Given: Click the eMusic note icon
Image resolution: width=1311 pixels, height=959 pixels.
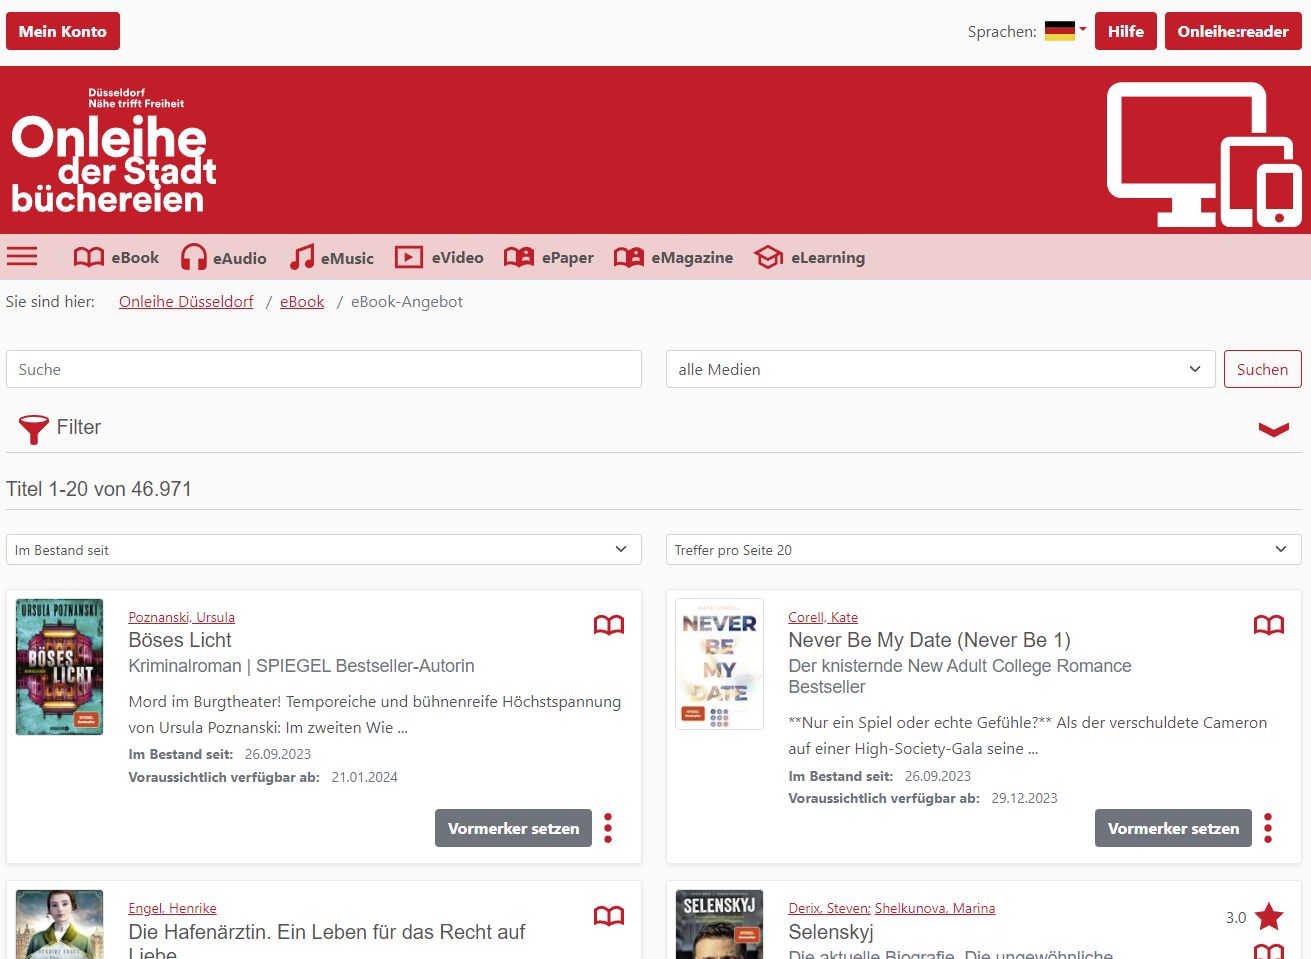Looking at the screenshot, I should click(302, 257).
